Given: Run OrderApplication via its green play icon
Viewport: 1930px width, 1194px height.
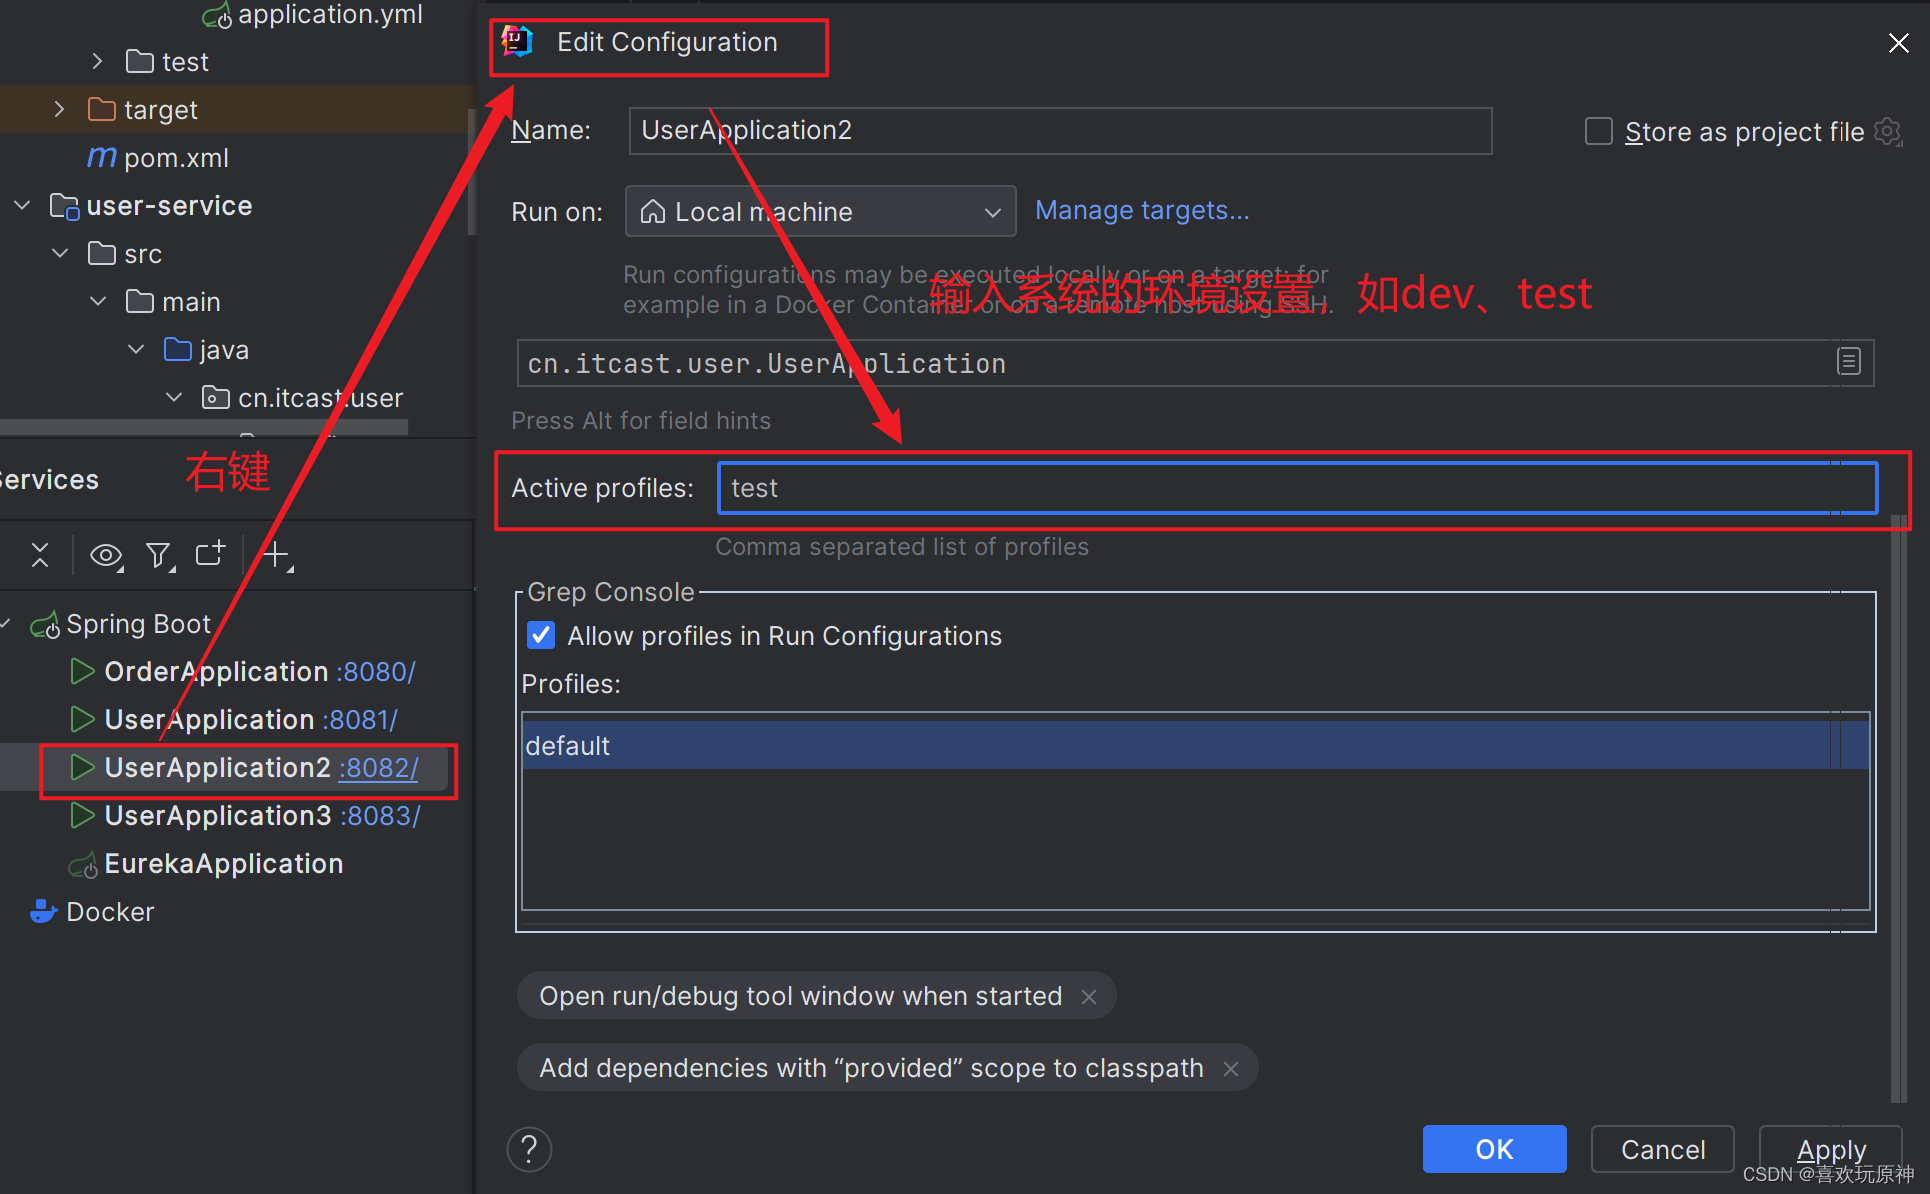Looking at the screenshot, I should (x=82, y=671).
